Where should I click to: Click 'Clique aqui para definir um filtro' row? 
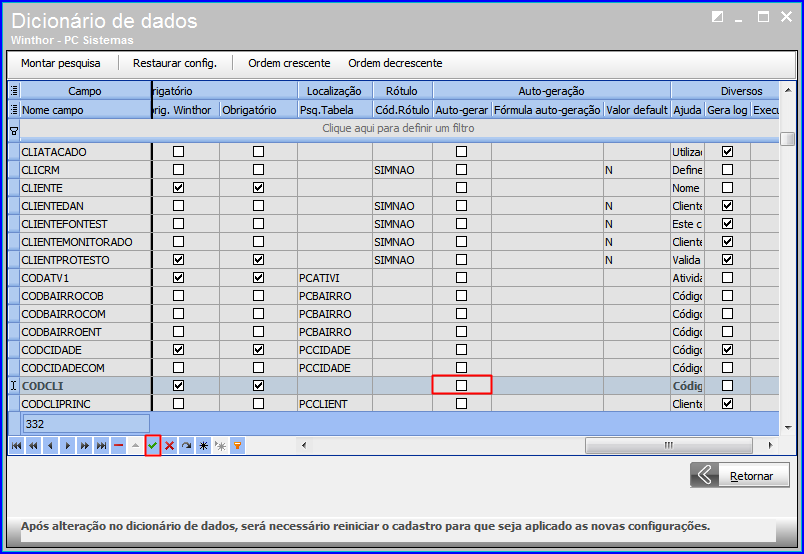398,128
